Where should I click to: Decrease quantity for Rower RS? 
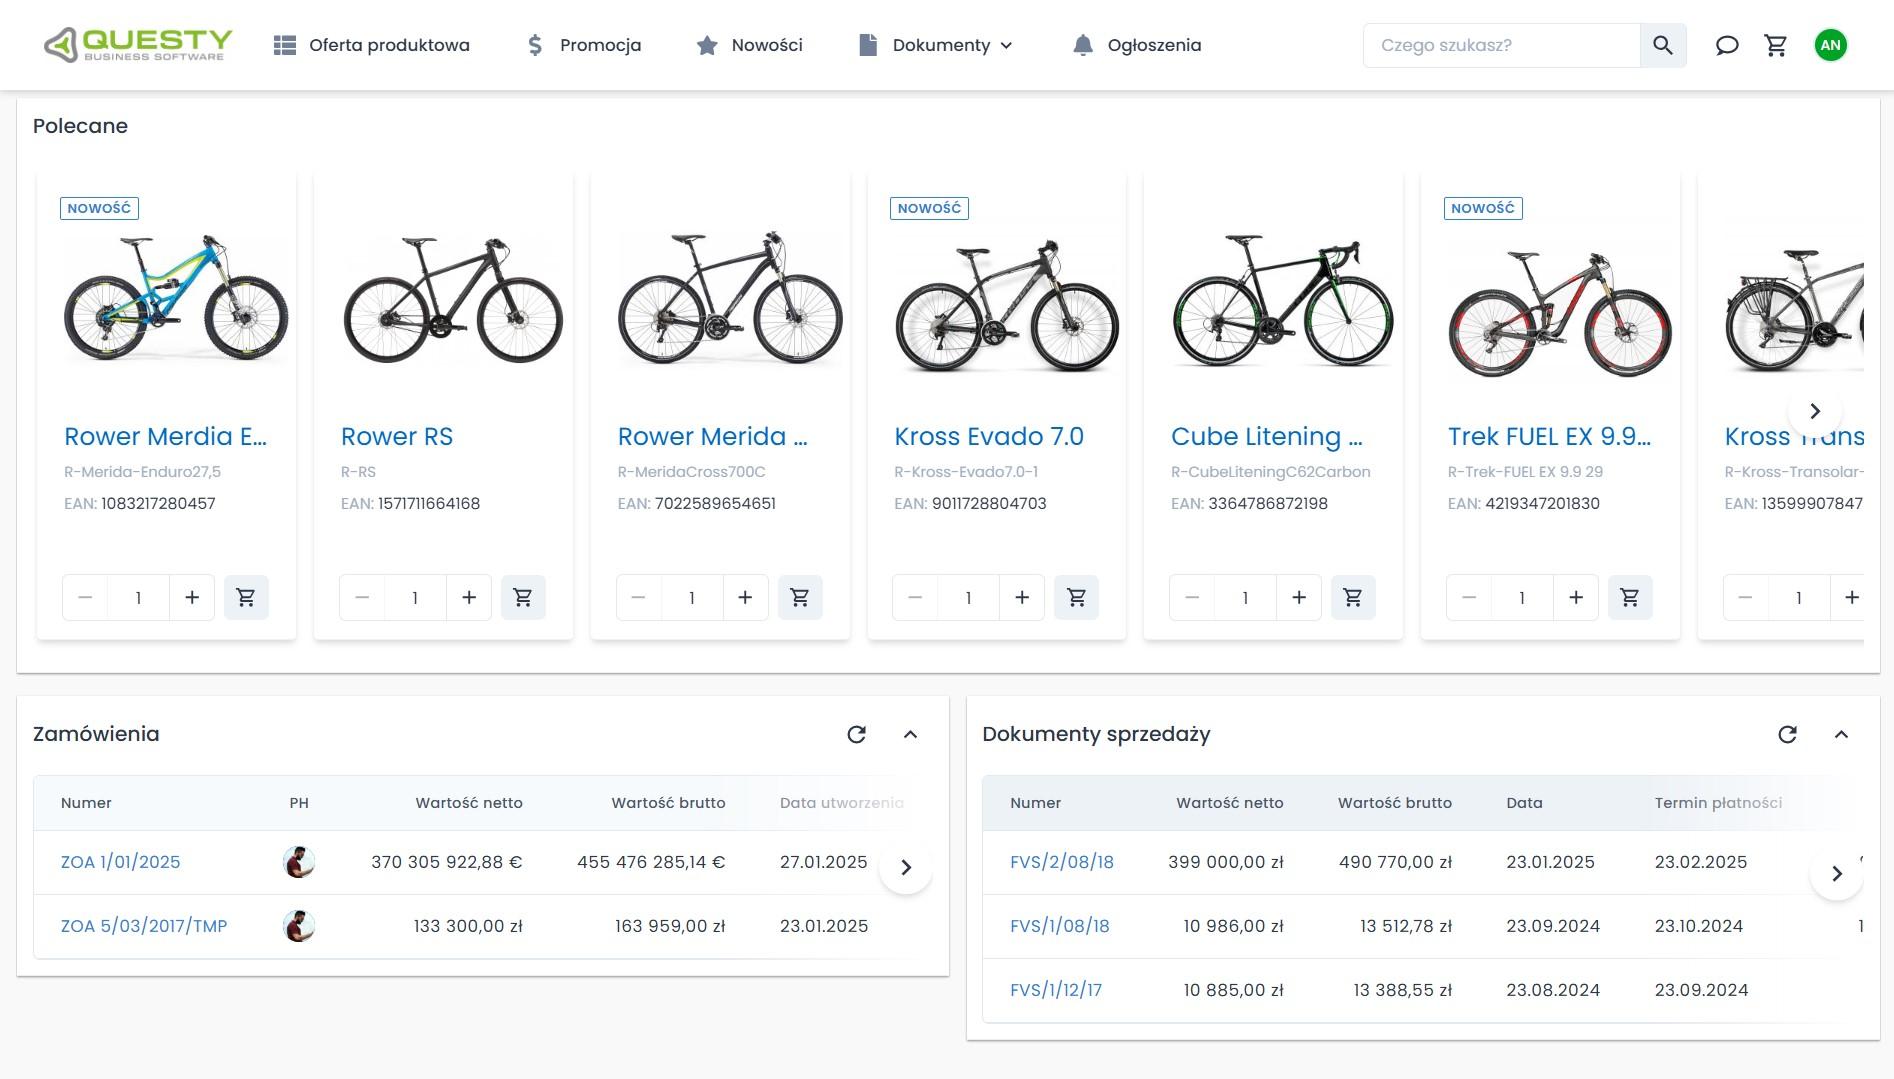pos(362,598)
